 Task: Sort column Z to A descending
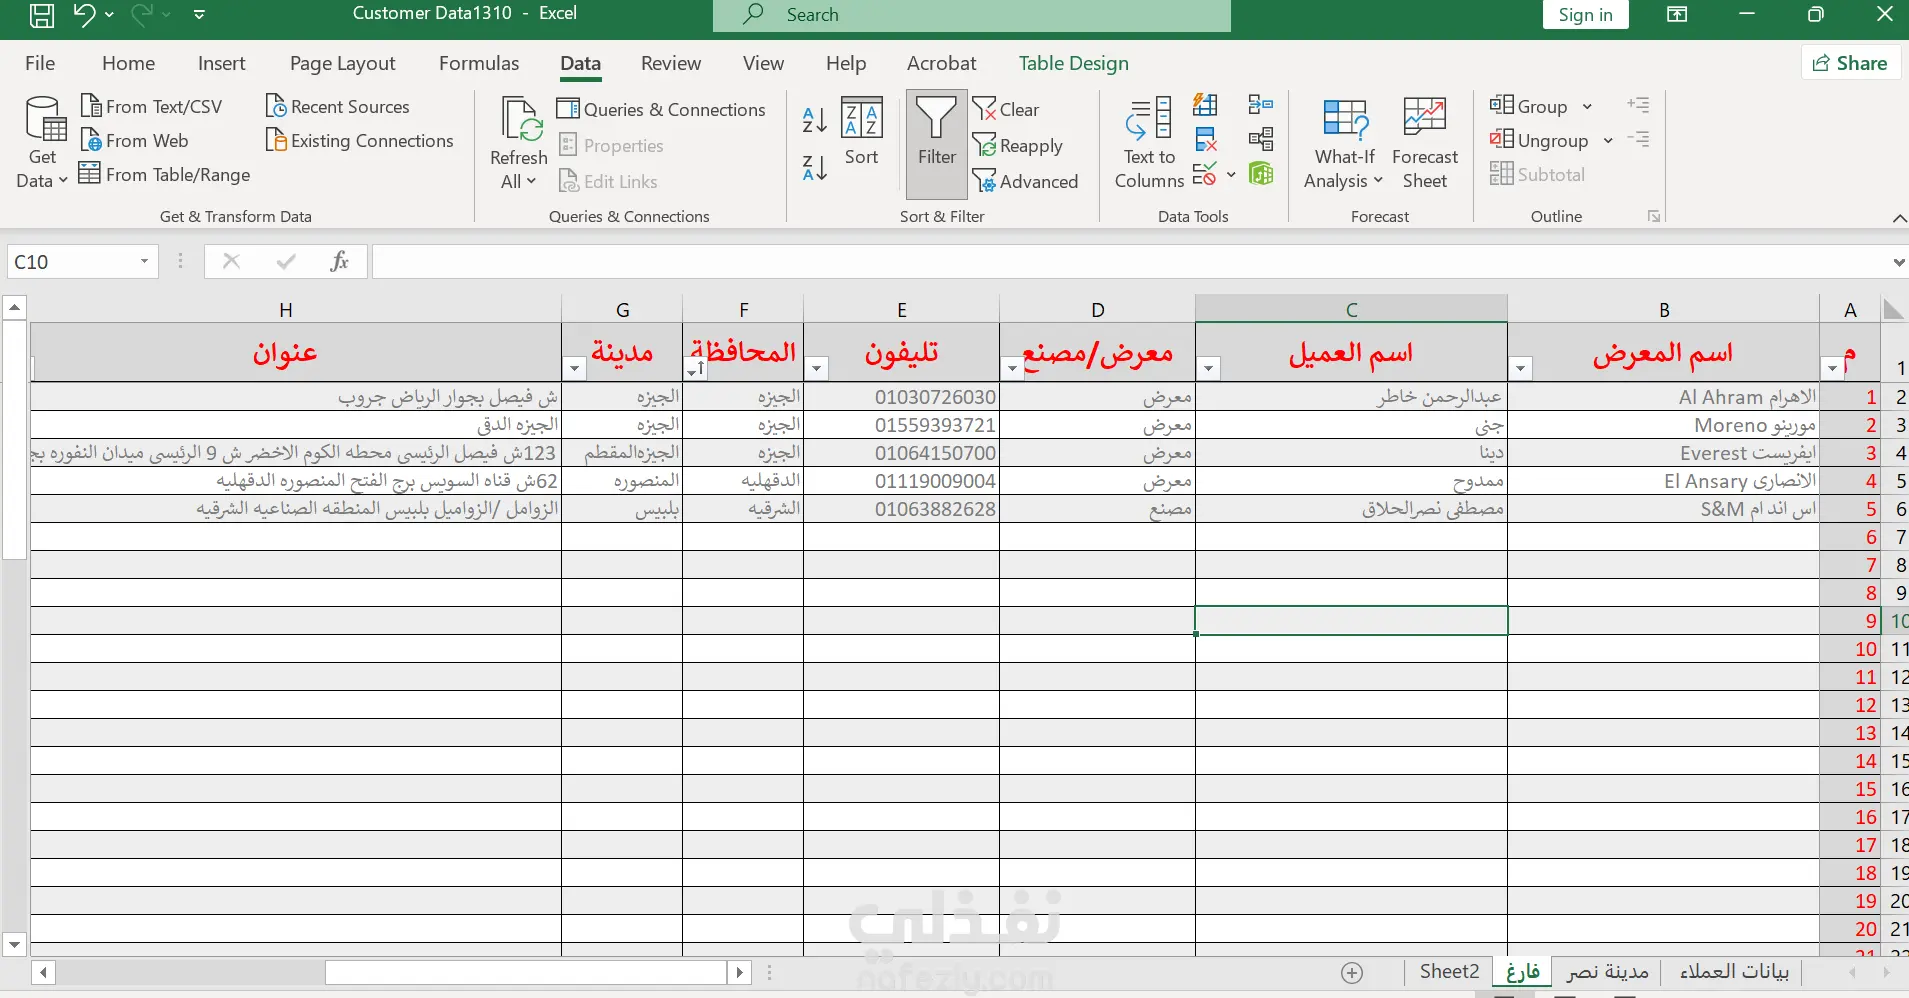point(815,168)
